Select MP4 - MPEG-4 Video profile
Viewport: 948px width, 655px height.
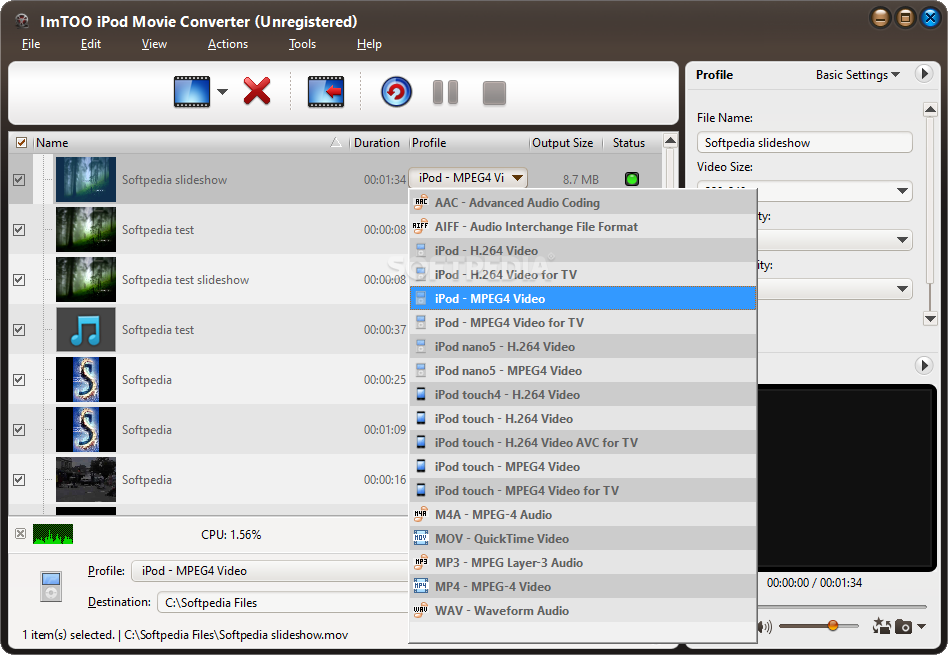coord(583,586)
